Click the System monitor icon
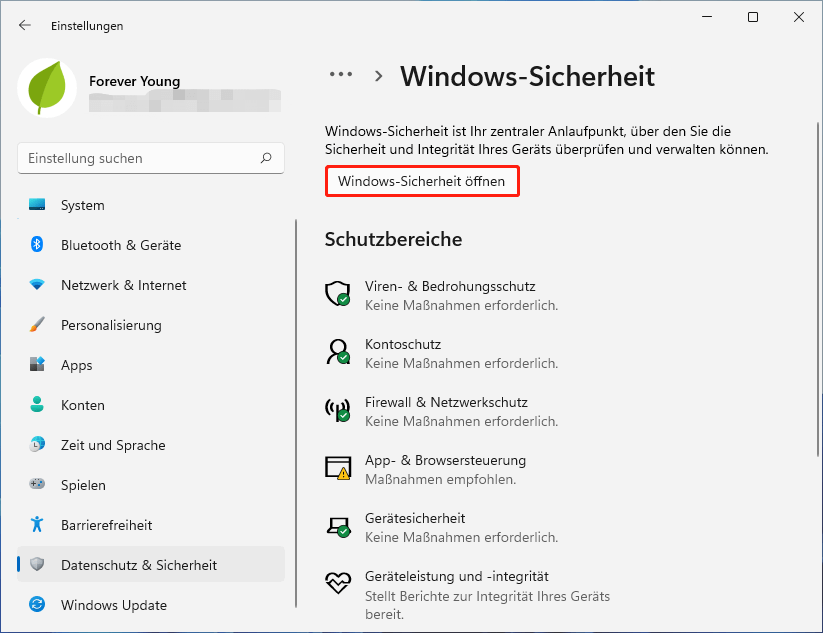 coord(37,205)
